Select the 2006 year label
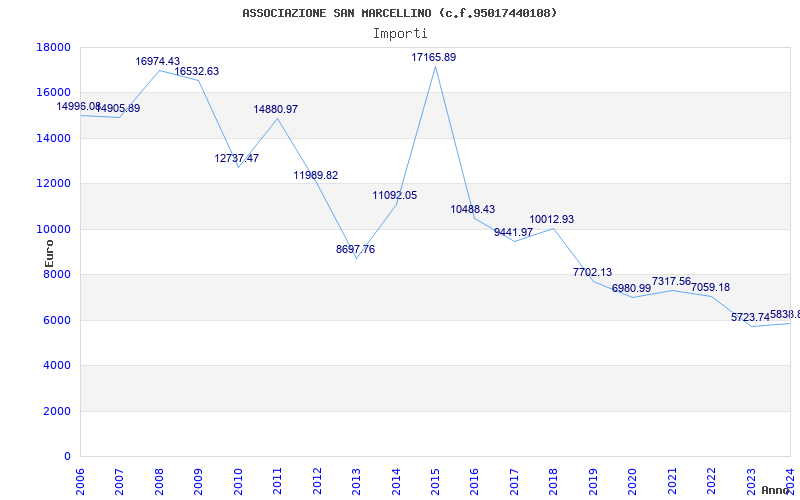 click(80, 481)
